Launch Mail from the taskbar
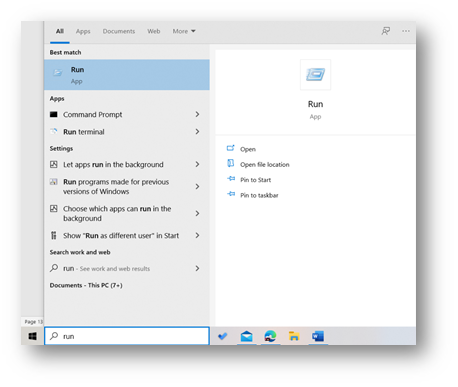458x387 pixels. (x=246, y=336)
